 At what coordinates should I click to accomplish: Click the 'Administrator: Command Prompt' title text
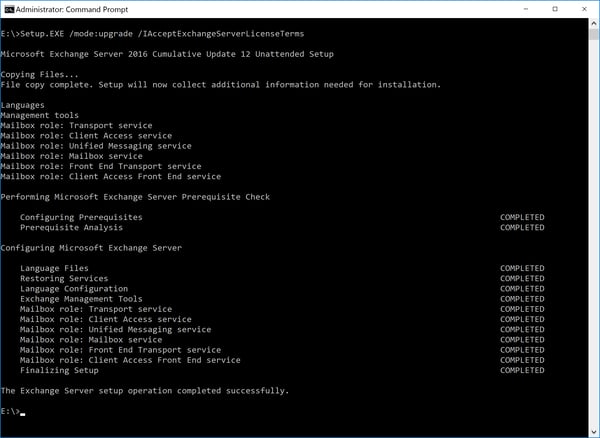click(72, 10)
